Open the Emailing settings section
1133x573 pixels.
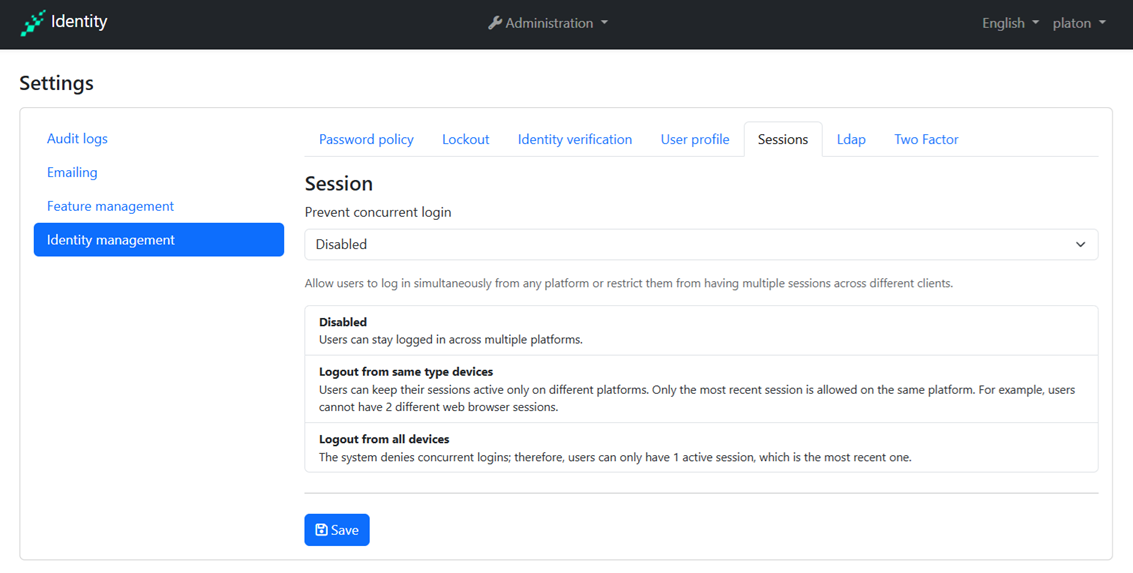tap(72, 172)
